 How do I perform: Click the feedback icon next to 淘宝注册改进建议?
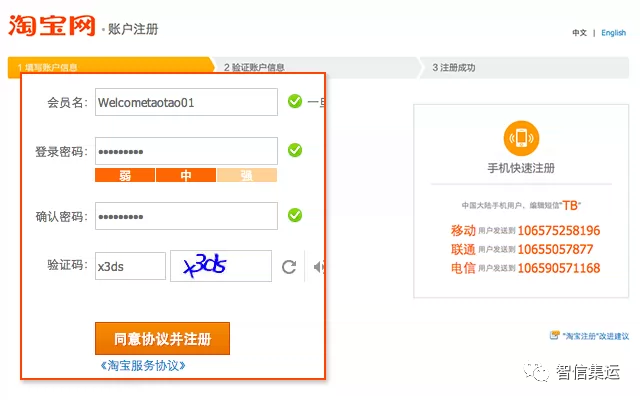tap(554, 336)
